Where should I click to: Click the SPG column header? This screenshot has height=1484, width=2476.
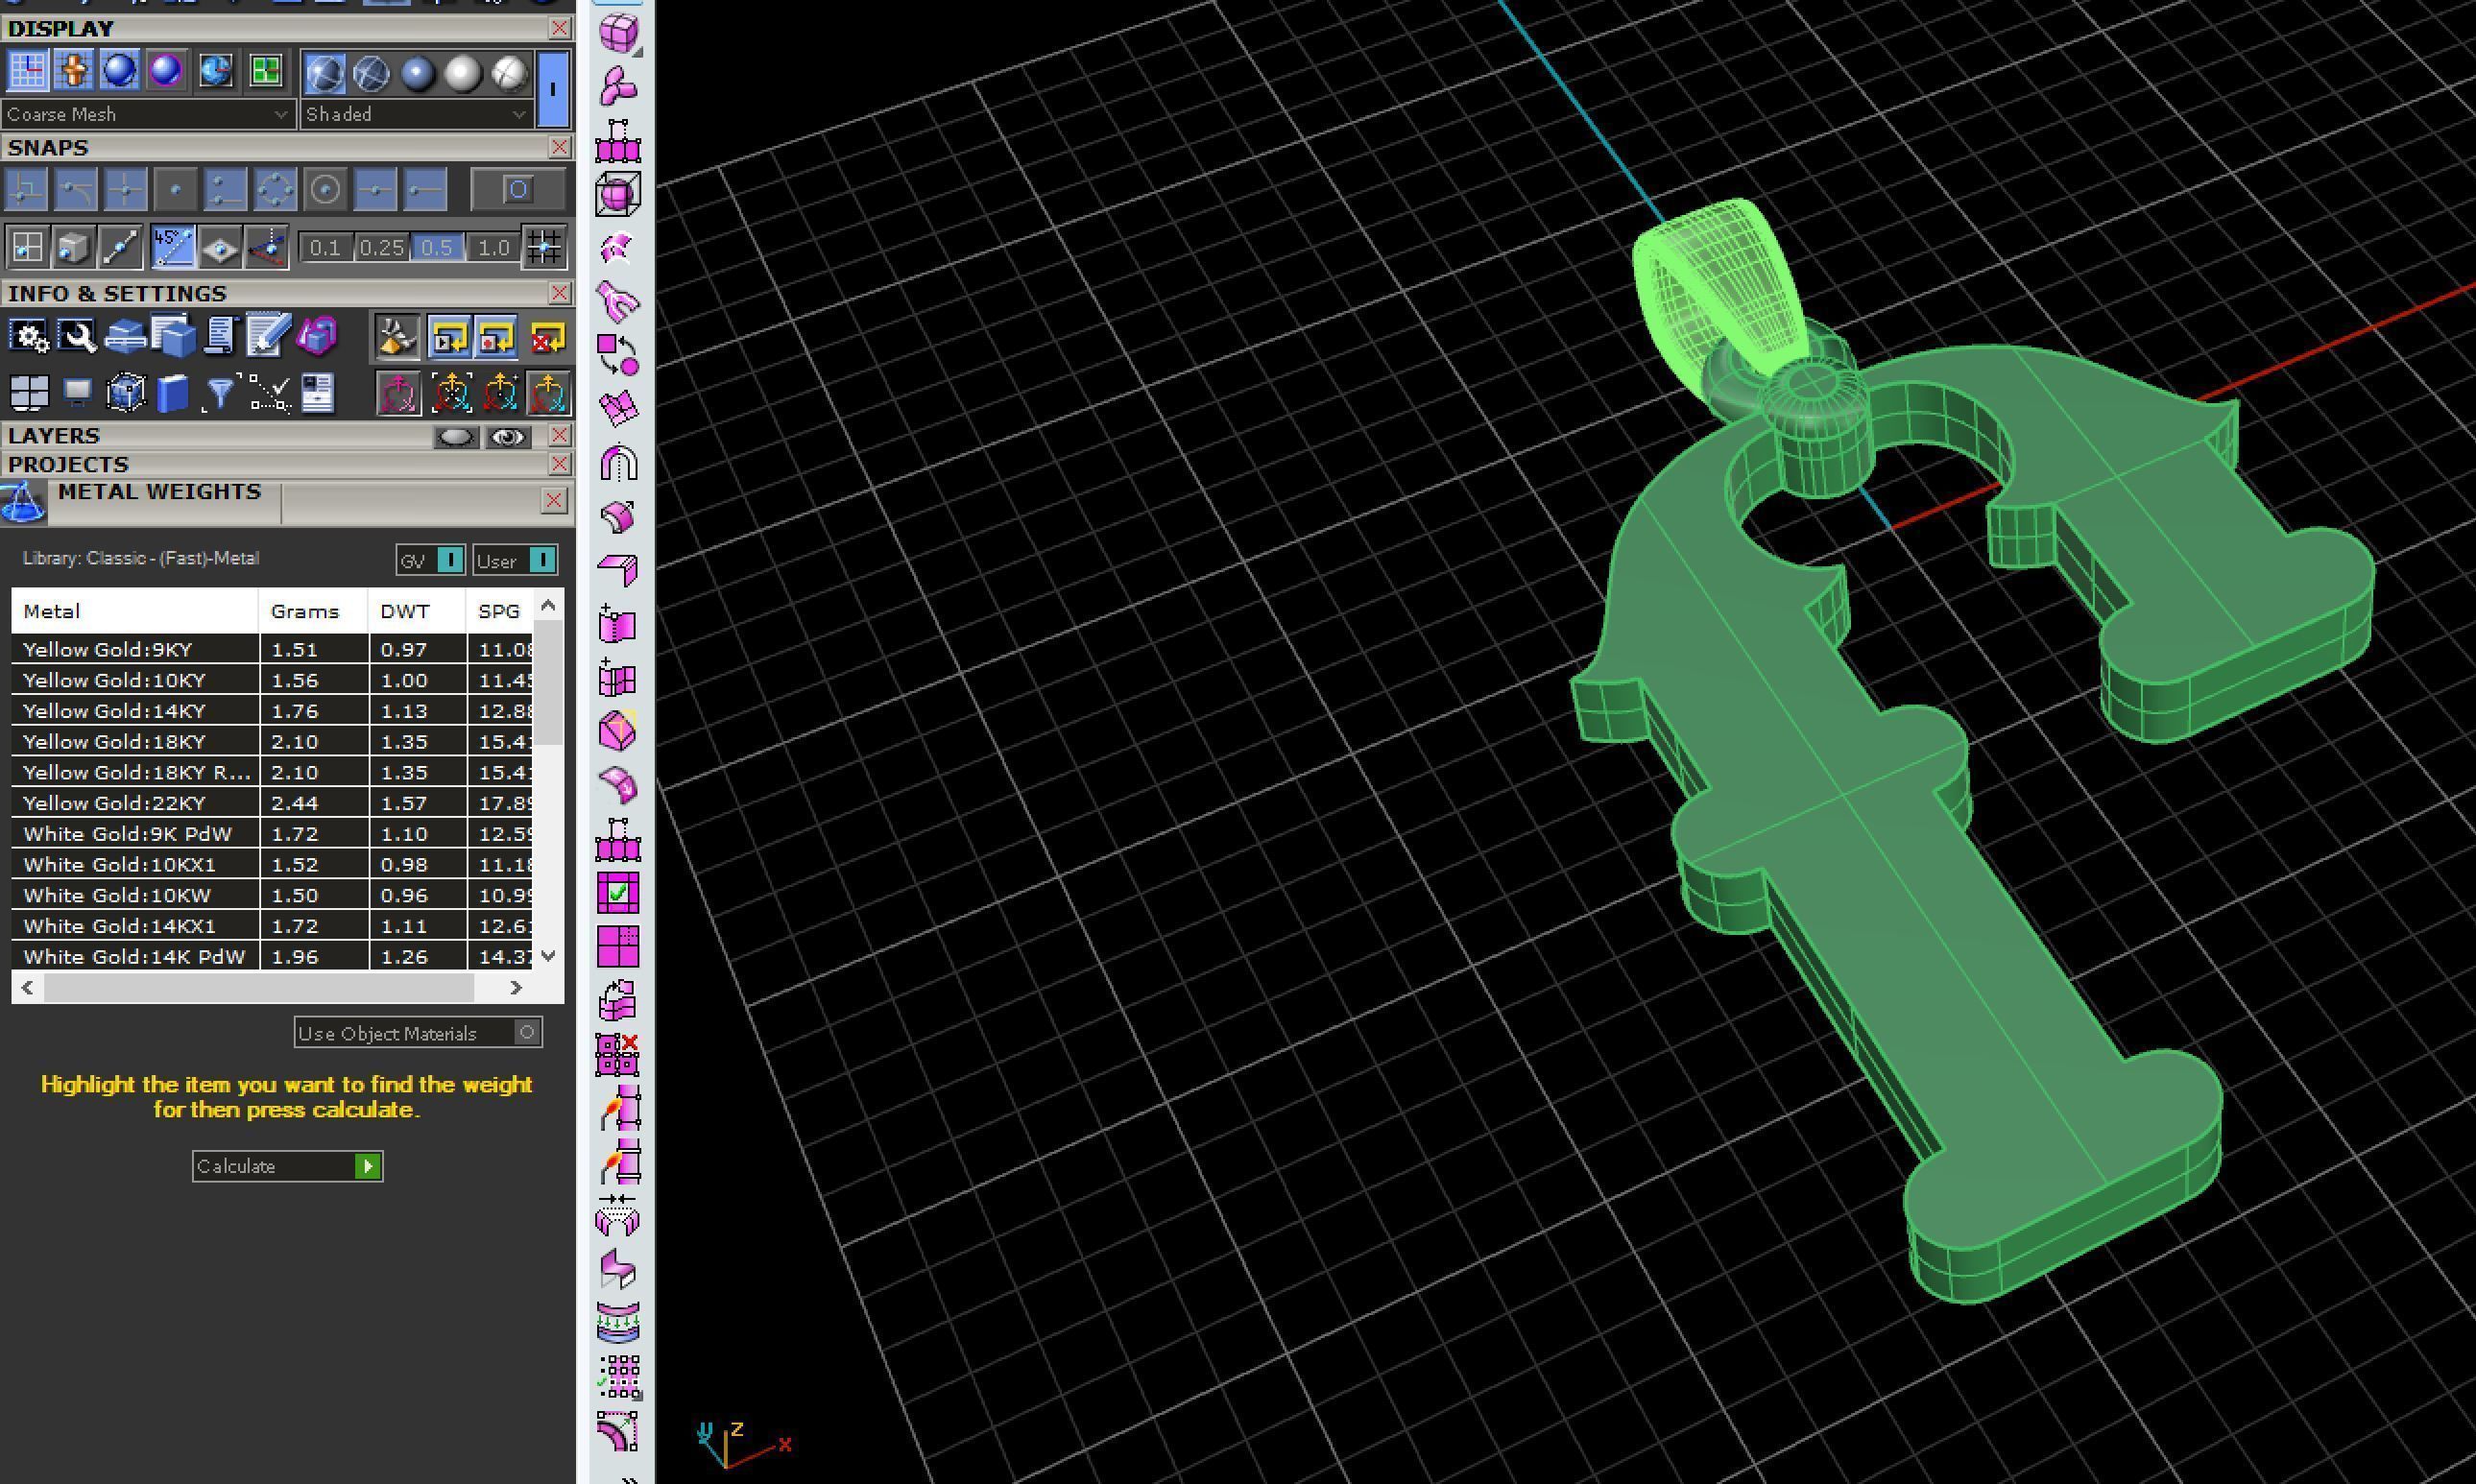pos(500,611)
